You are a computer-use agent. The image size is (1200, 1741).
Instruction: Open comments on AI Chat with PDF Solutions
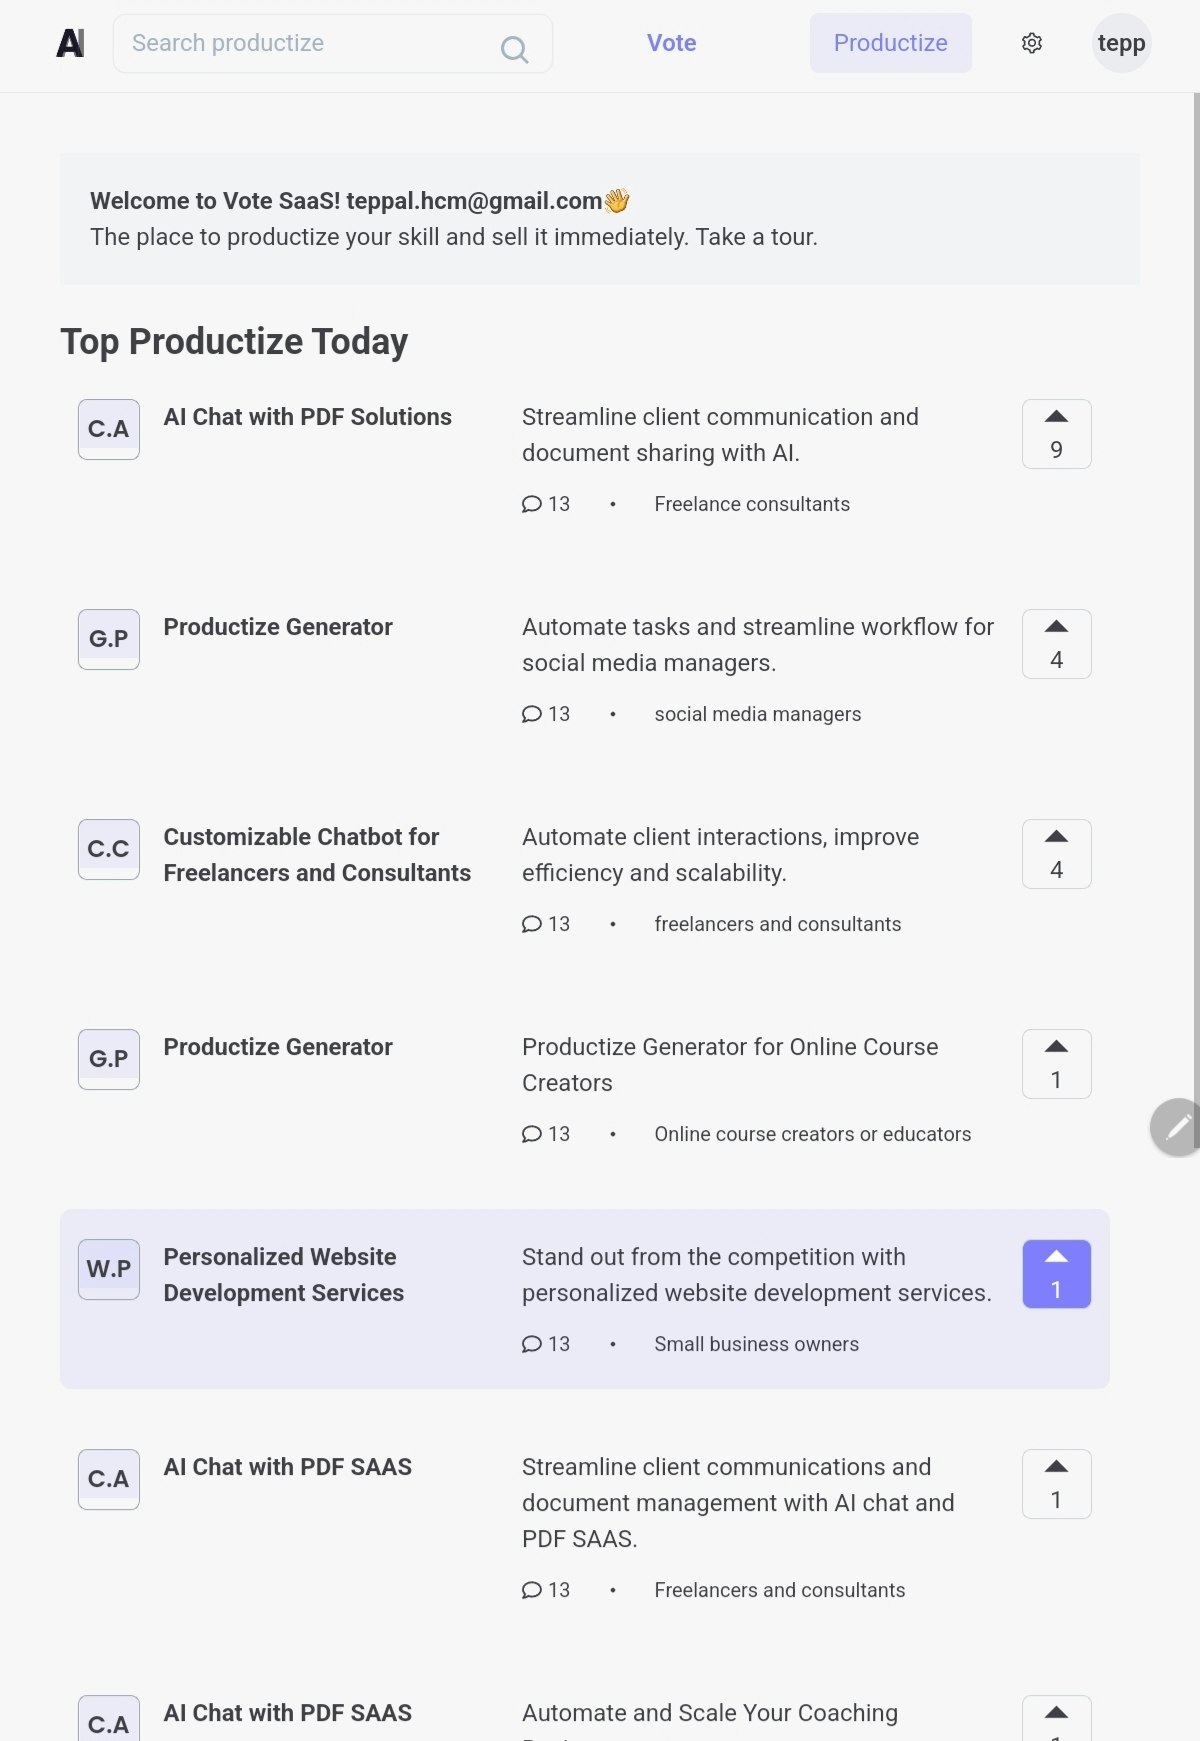pos(546,504)
